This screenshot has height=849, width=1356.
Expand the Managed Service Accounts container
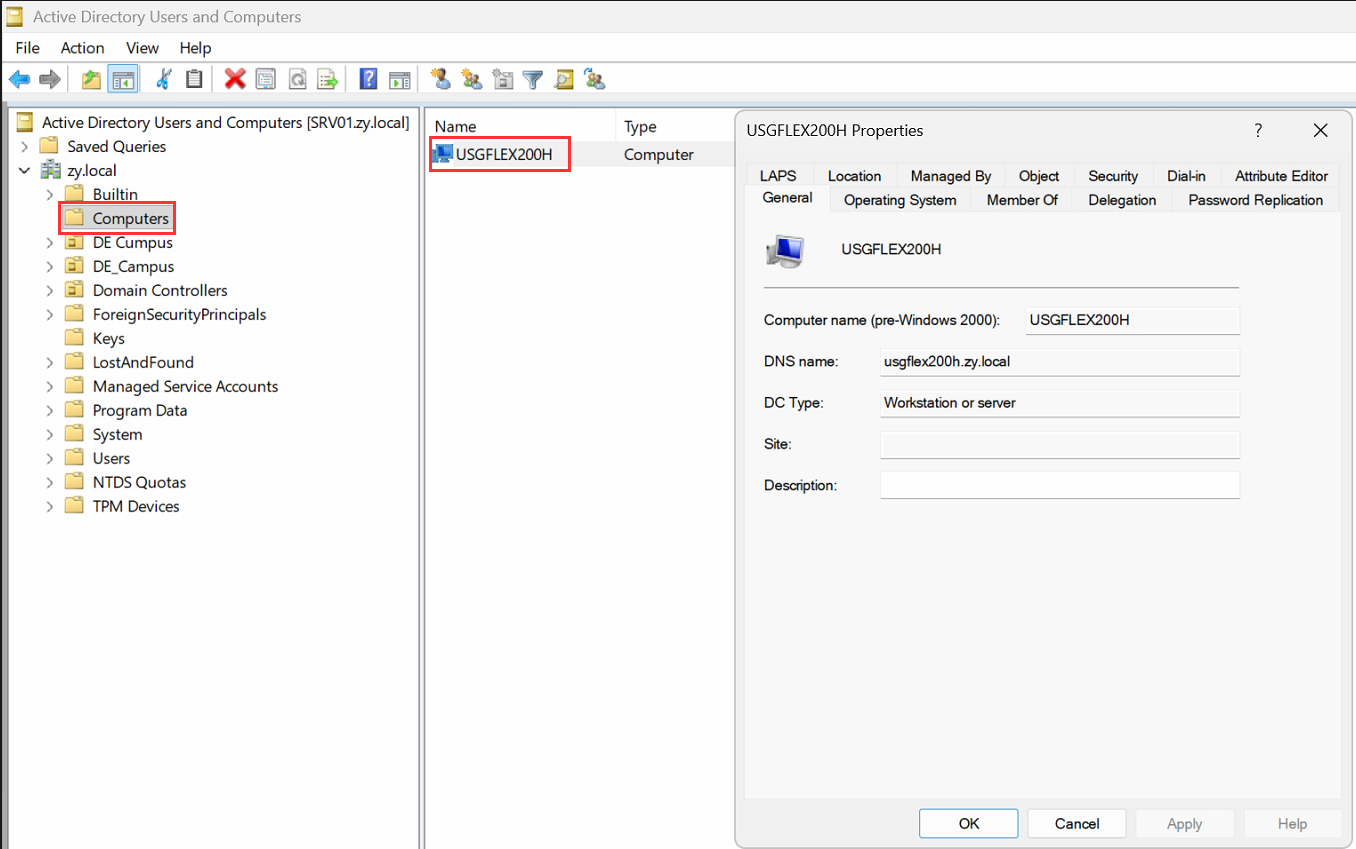(50, 387)
